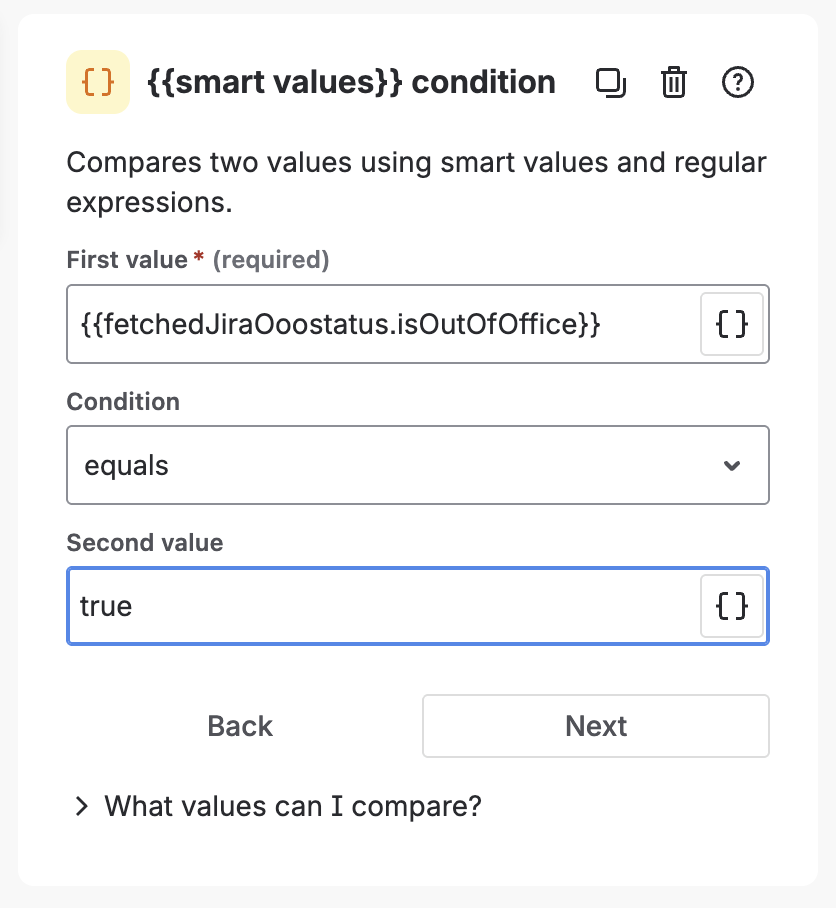
Task: Delete the condition with the trash icon
Action: pos(674,83)
